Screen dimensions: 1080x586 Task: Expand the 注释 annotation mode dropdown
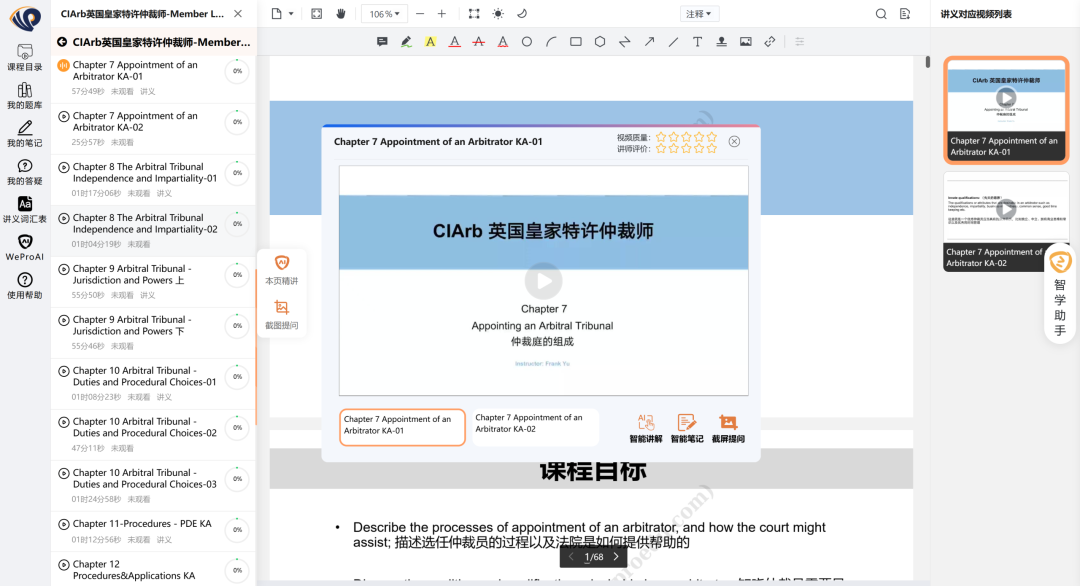pyautogui.click(x=699, y=14)
